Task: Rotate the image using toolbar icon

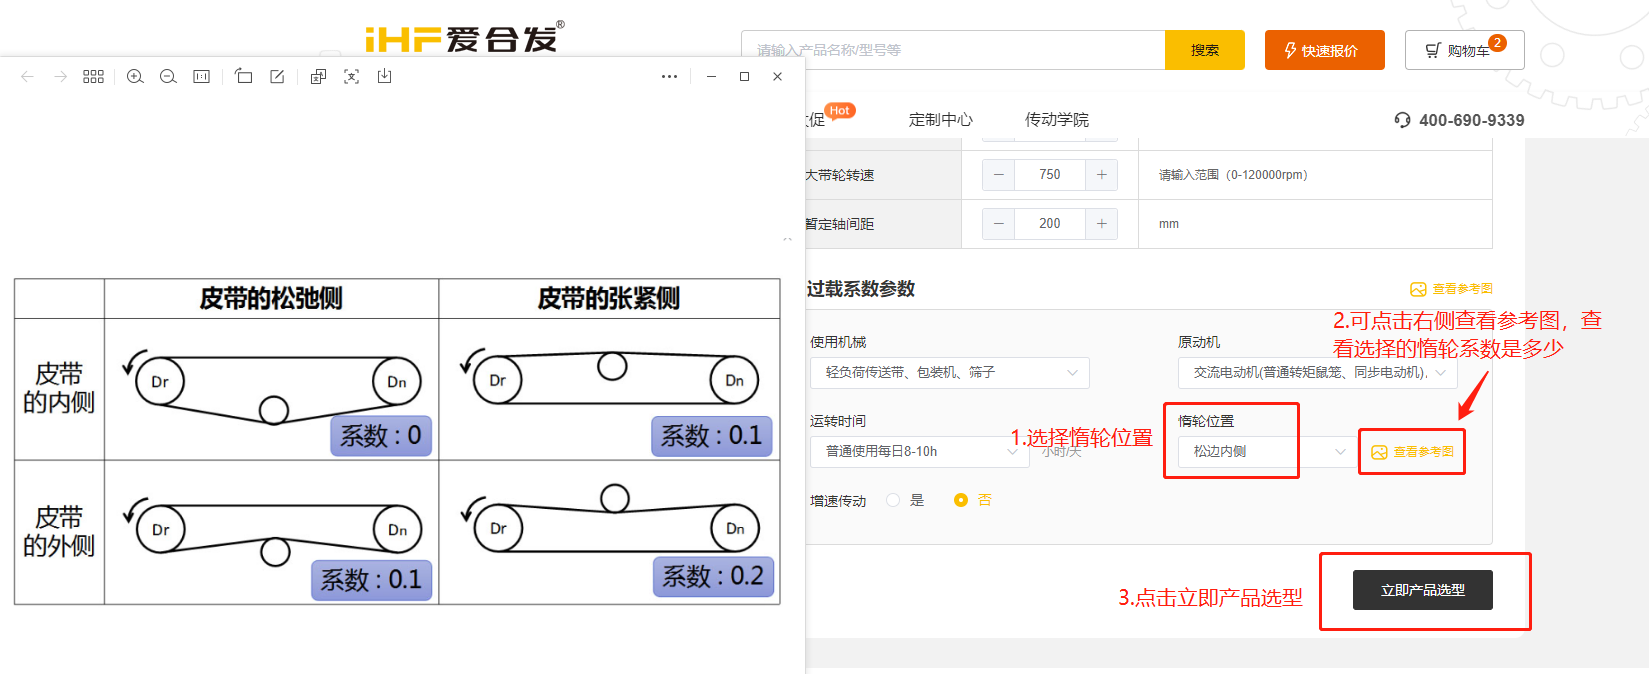Action: 244,77
